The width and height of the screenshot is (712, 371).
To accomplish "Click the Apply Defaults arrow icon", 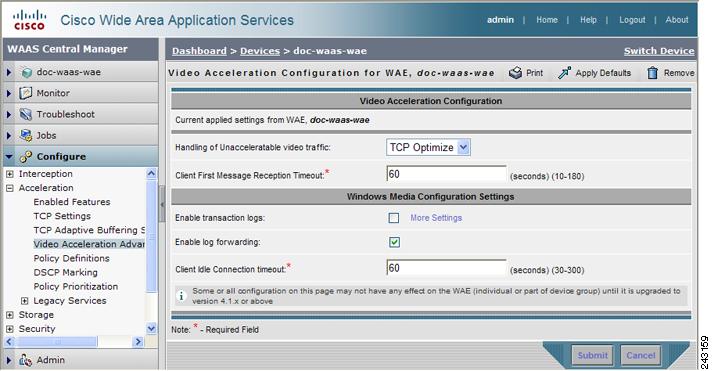I will [564, 73].
